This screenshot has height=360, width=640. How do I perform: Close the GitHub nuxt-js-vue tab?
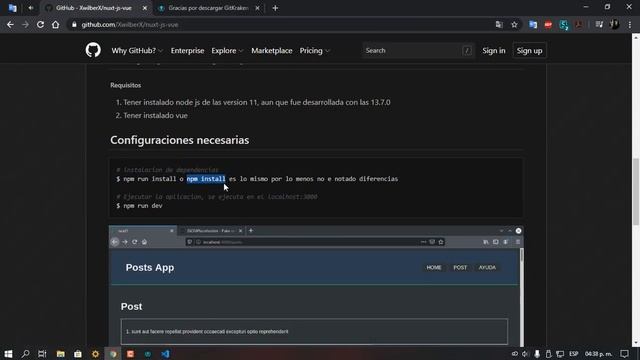pos(144,8)
